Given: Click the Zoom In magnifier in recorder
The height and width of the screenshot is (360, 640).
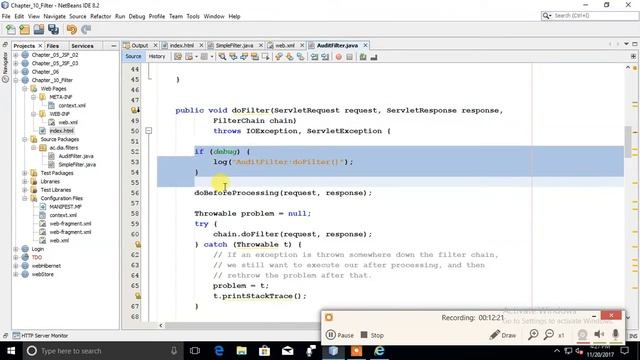Looking at the screenshot, I should click(x=533, y=335).
